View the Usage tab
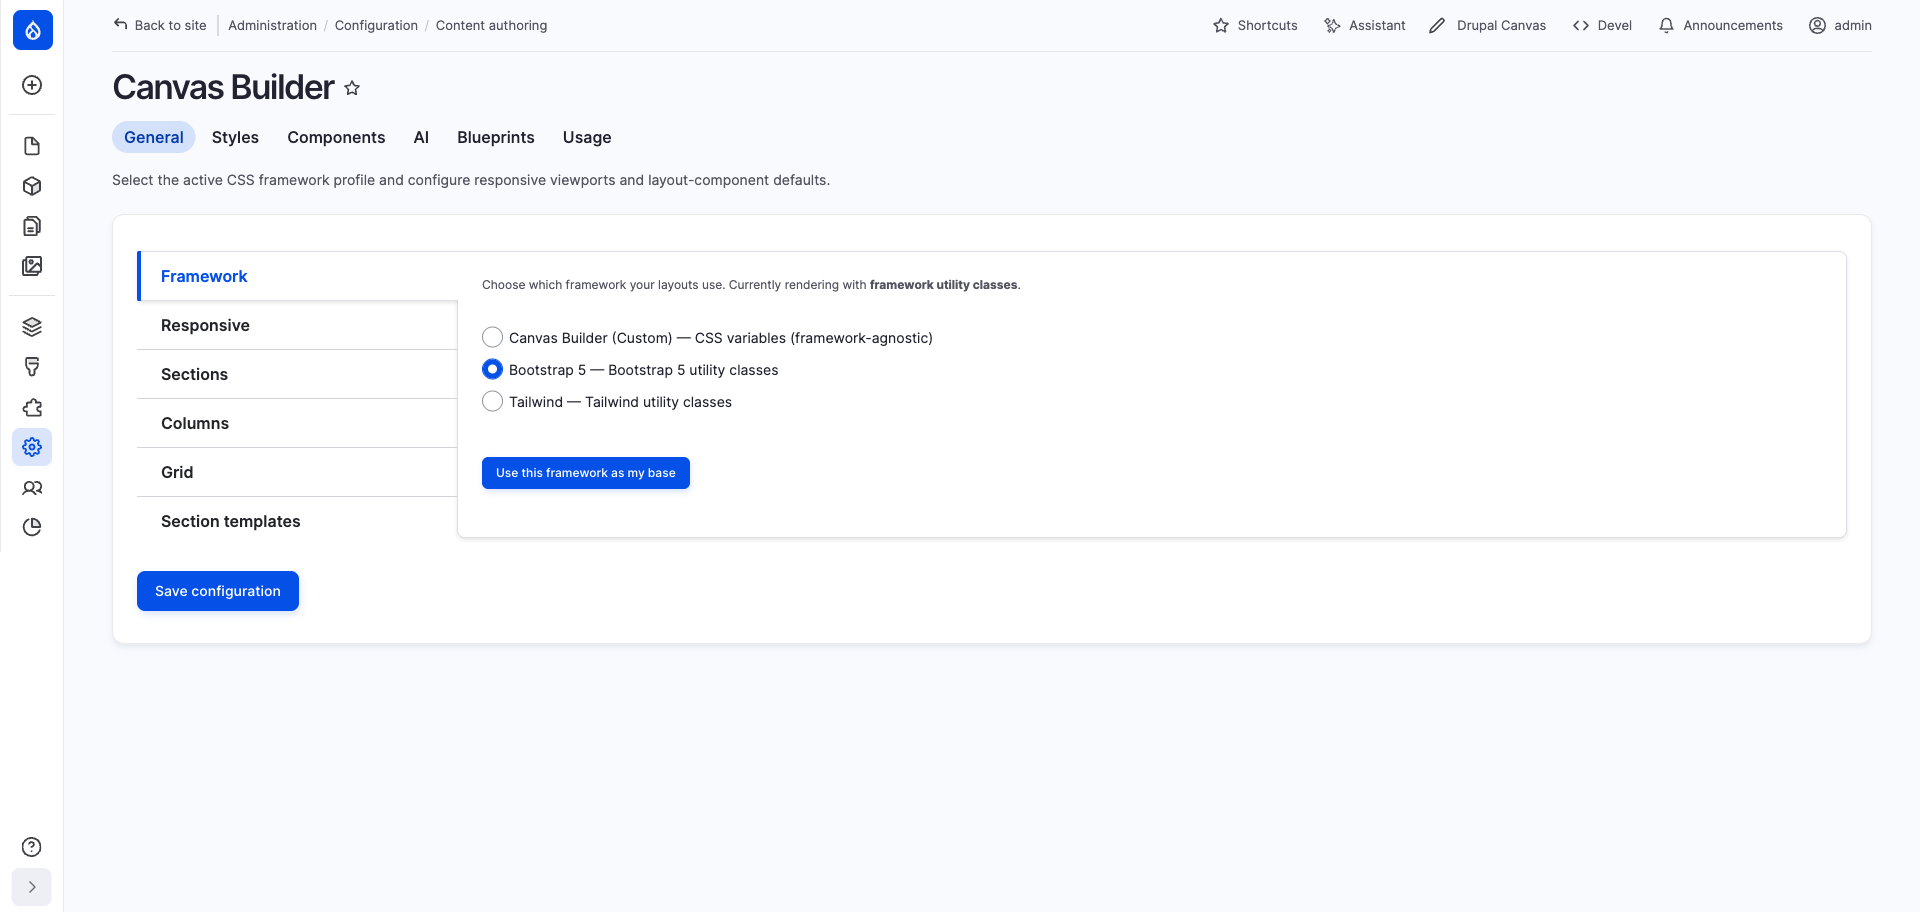This screenshot has width=1920, height=912. (587, 137)
